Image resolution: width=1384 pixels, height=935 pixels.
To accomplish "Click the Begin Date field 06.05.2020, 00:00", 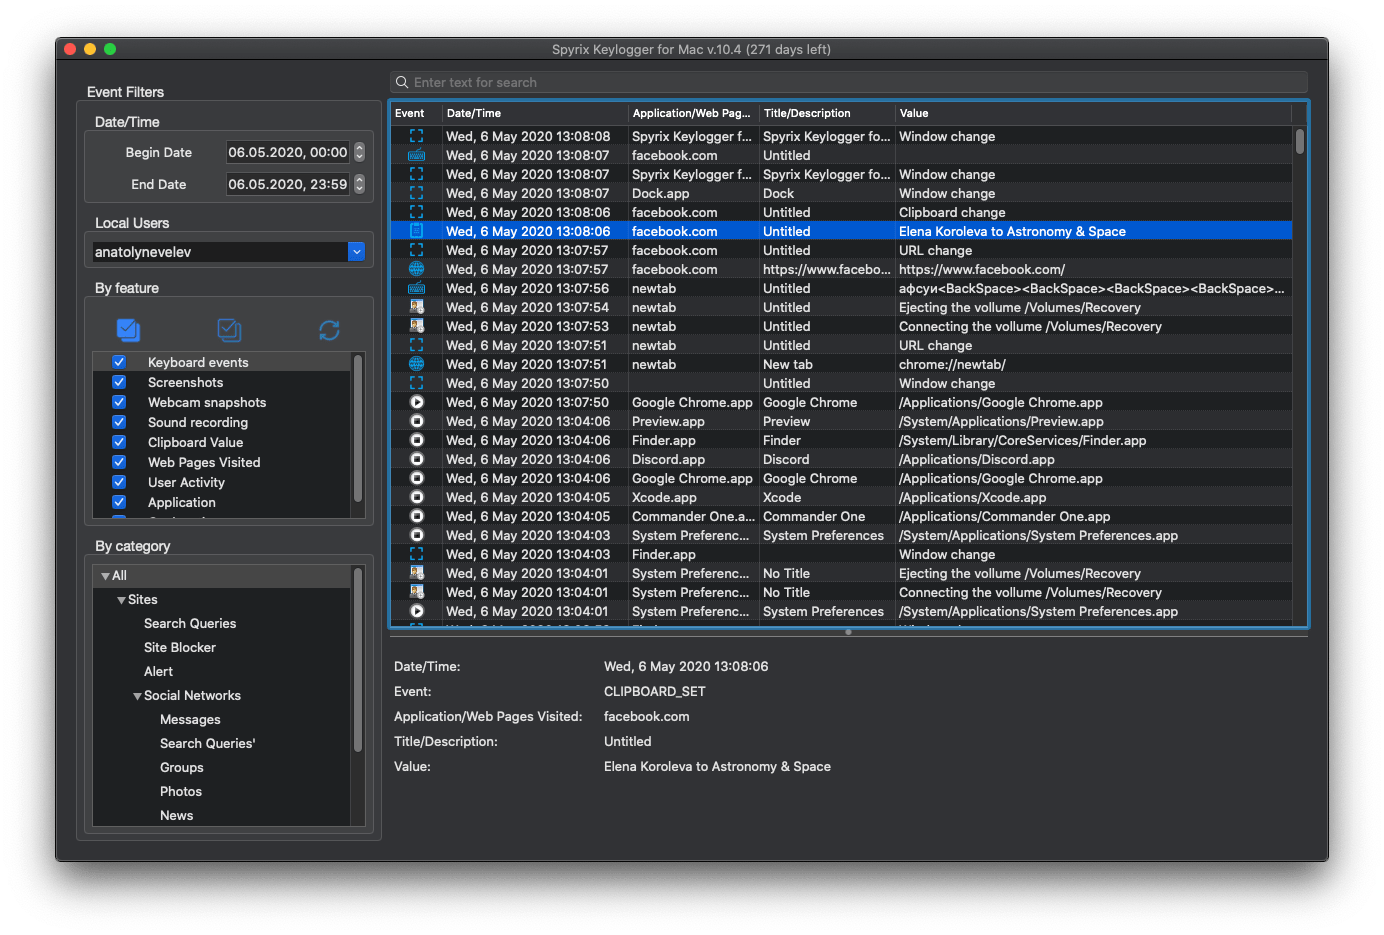I will (288, 152).
